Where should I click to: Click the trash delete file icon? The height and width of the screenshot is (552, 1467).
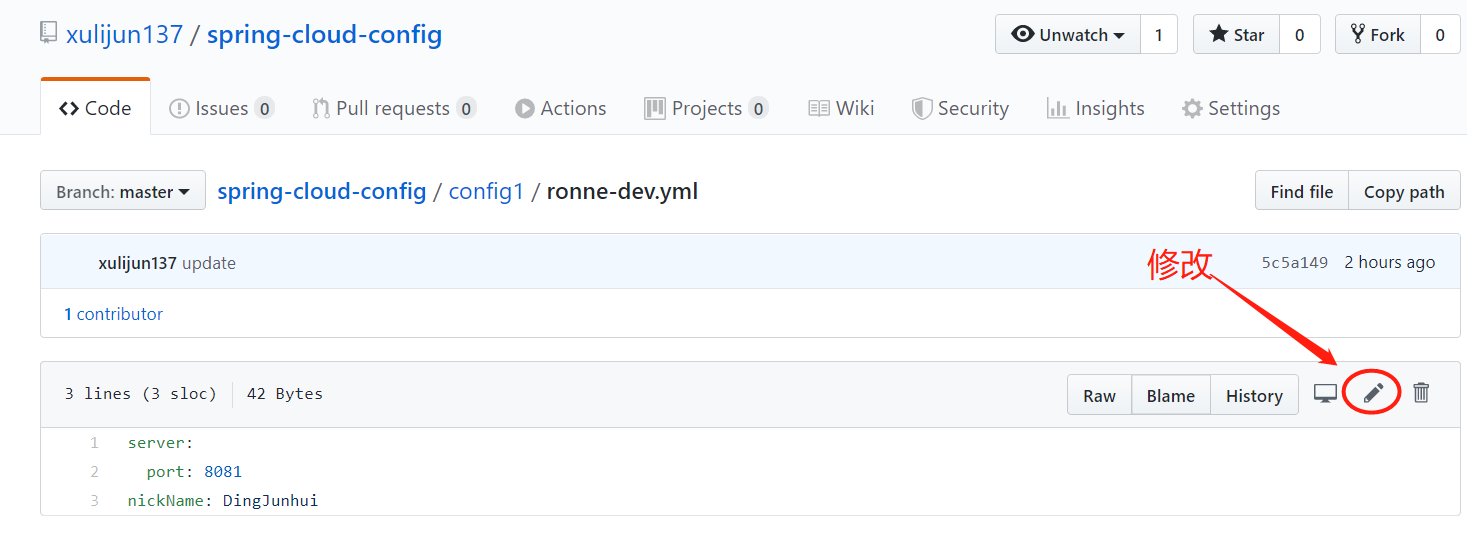coord(1421,393)
